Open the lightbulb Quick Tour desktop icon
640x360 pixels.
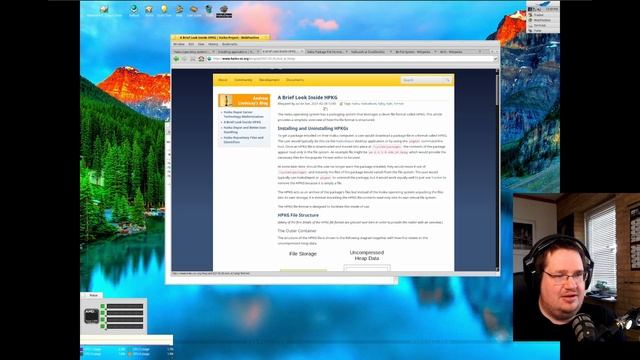tap(164, 10)
